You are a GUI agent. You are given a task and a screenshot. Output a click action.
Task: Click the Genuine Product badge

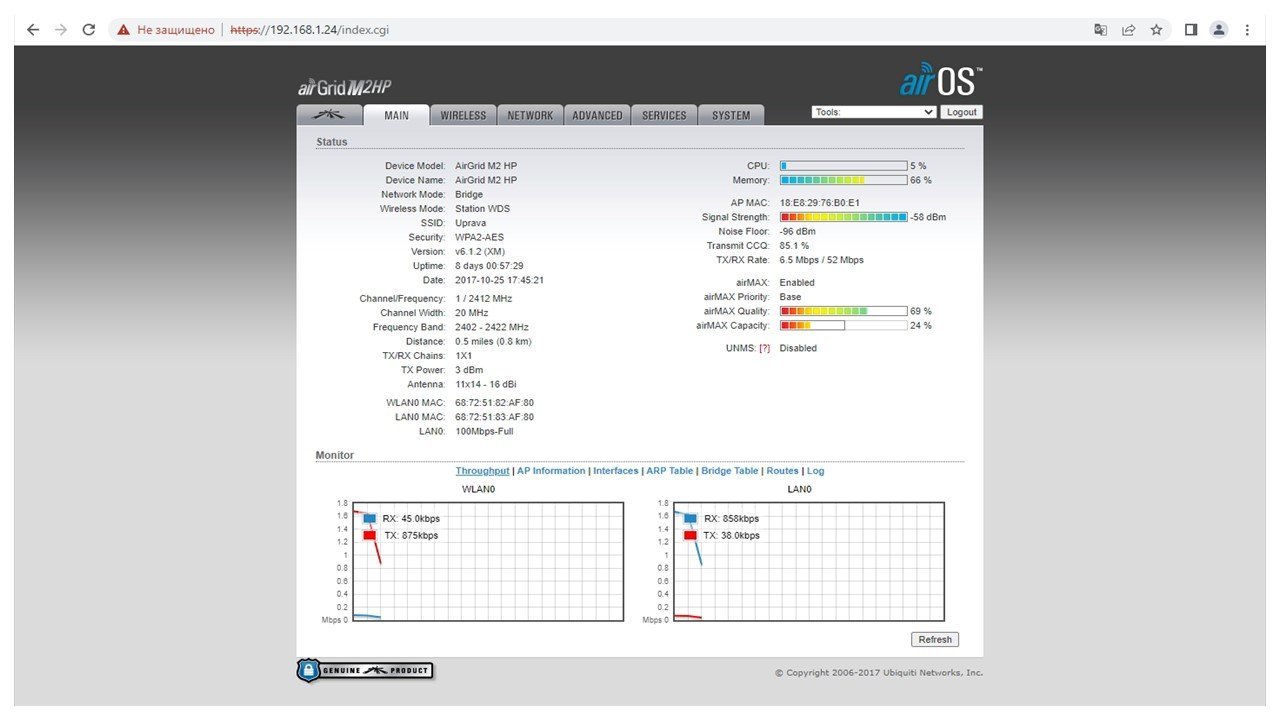(365, 670)
